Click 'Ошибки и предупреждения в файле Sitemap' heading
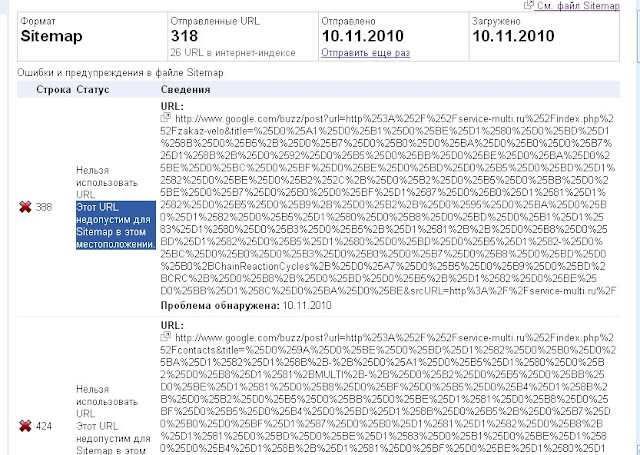 (120, 73)
